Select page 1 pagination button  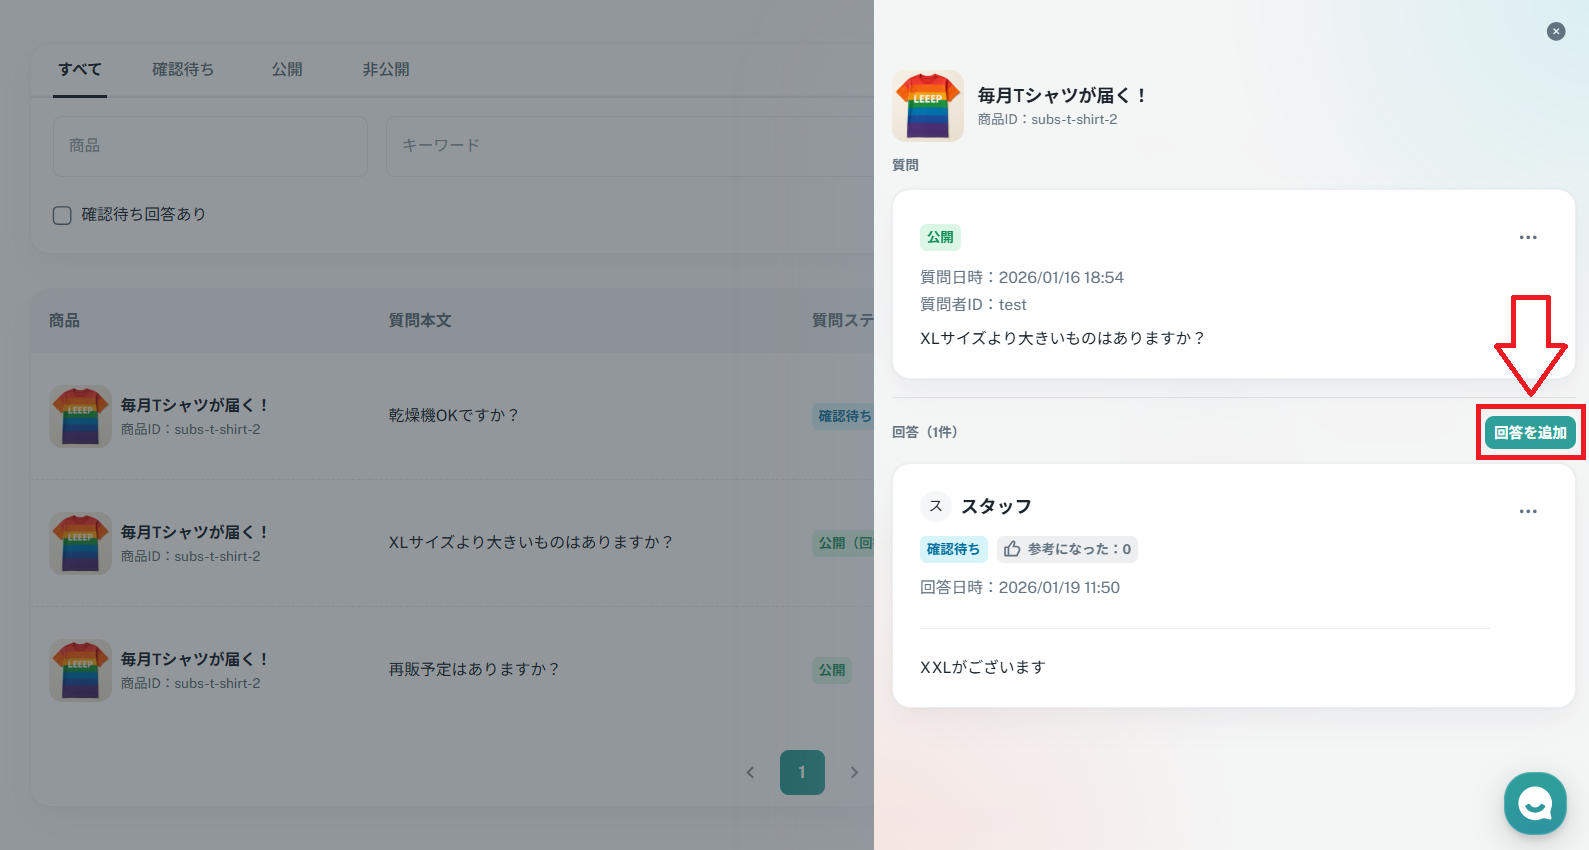click(x=802, y=772)
